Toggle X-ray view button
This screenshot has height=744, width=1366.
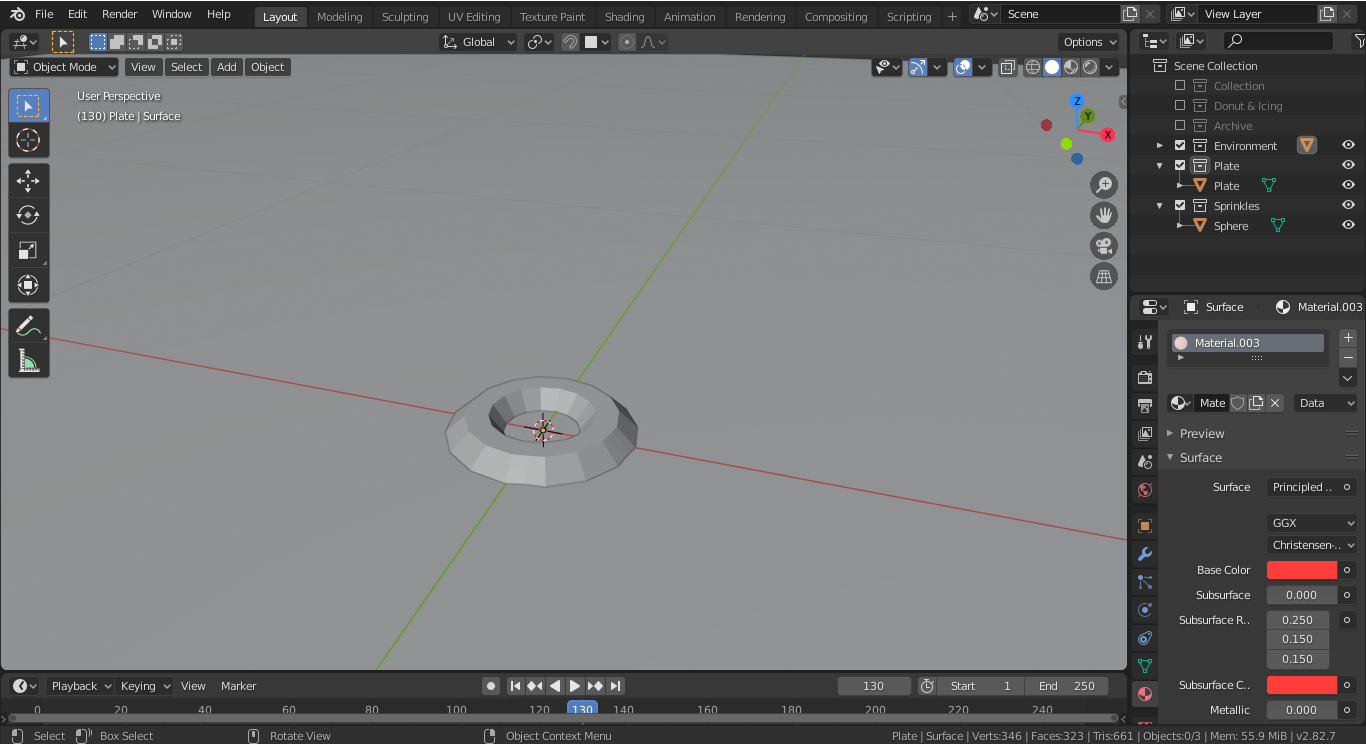point(1007,67)
